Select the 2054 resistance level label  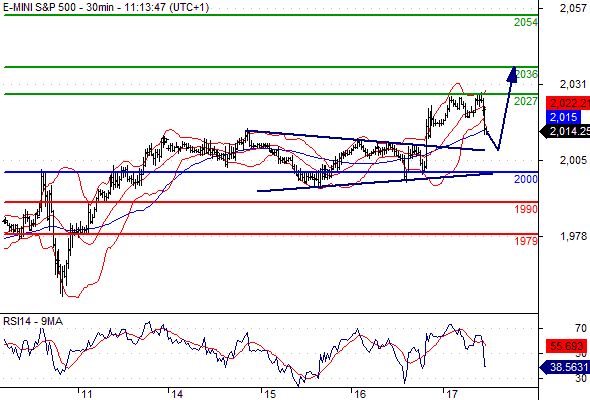coord(526,22)
